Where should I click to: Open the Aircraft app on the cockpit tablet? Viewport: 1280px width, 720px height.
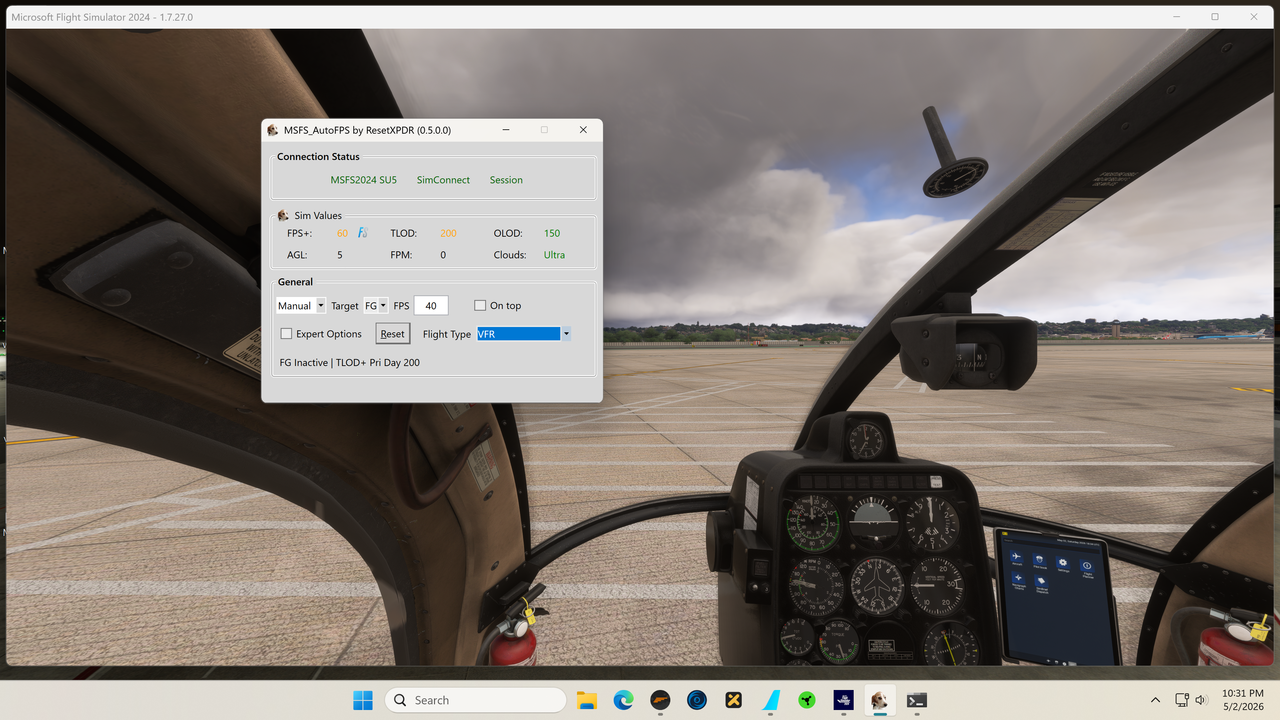click(x=1017, y=558)
